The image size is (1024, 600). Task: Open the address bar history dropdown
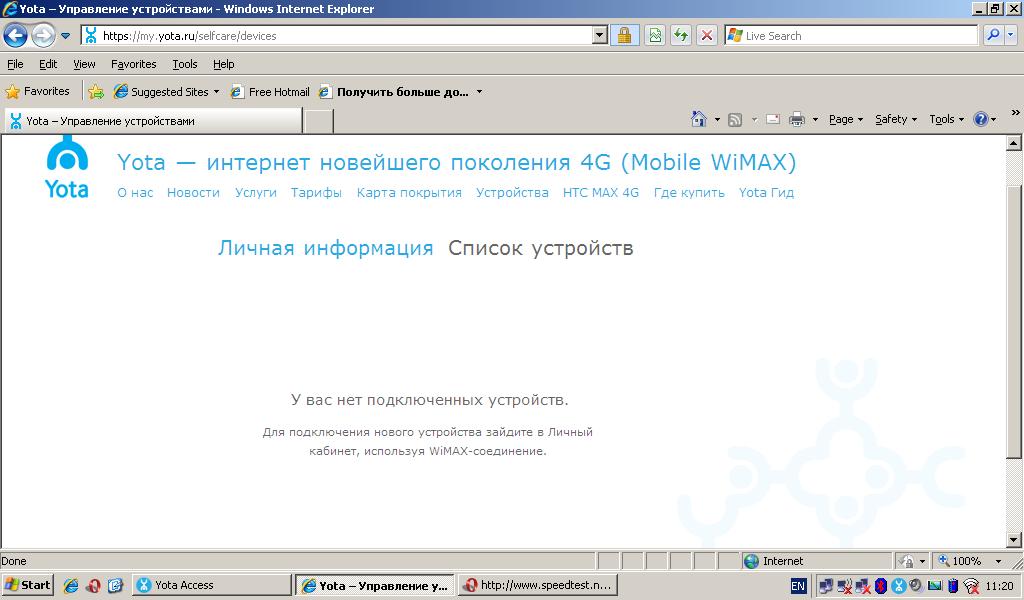point(600,35)
